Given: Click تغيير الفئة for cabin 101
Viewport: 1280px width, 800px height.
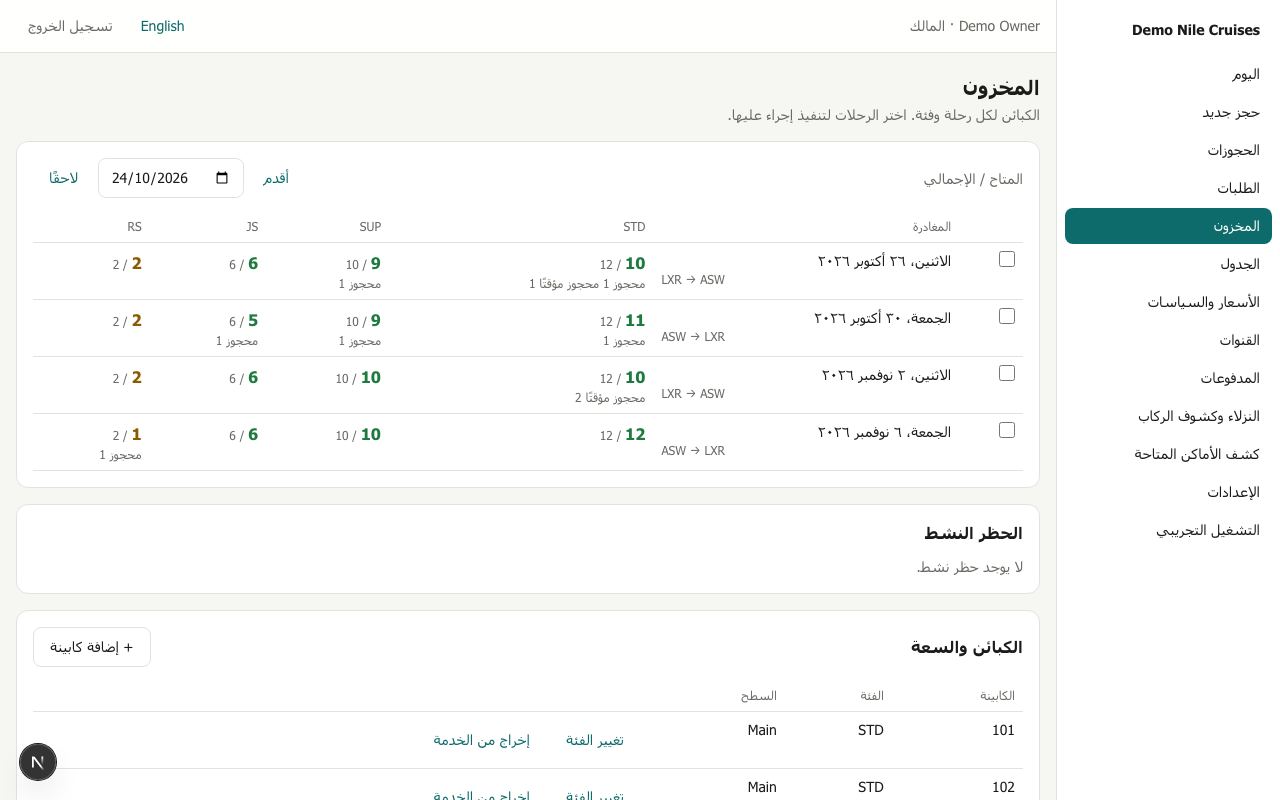Looking at the screenshot, I should (595, 740).
